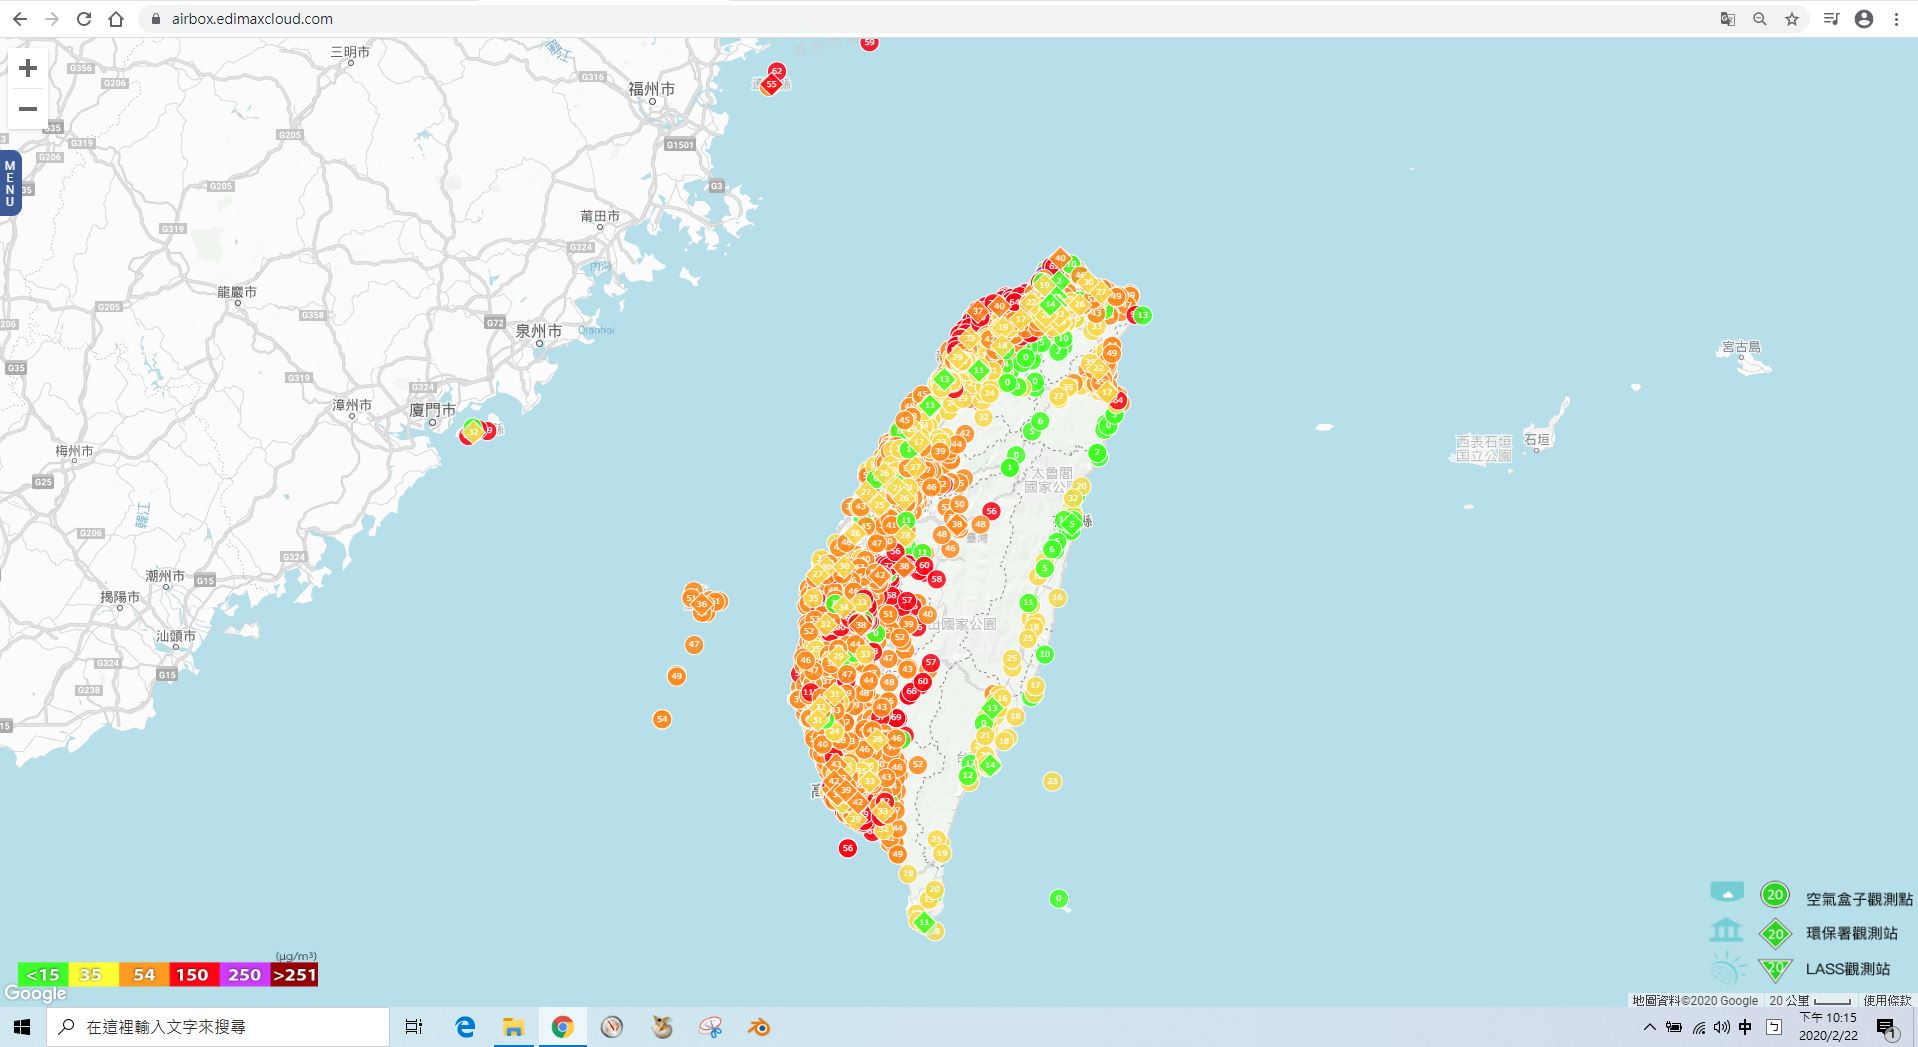1918x1047 pixels.
Task: Open Chrome's three-dot menu
Action: click(x=1896, y=19)
